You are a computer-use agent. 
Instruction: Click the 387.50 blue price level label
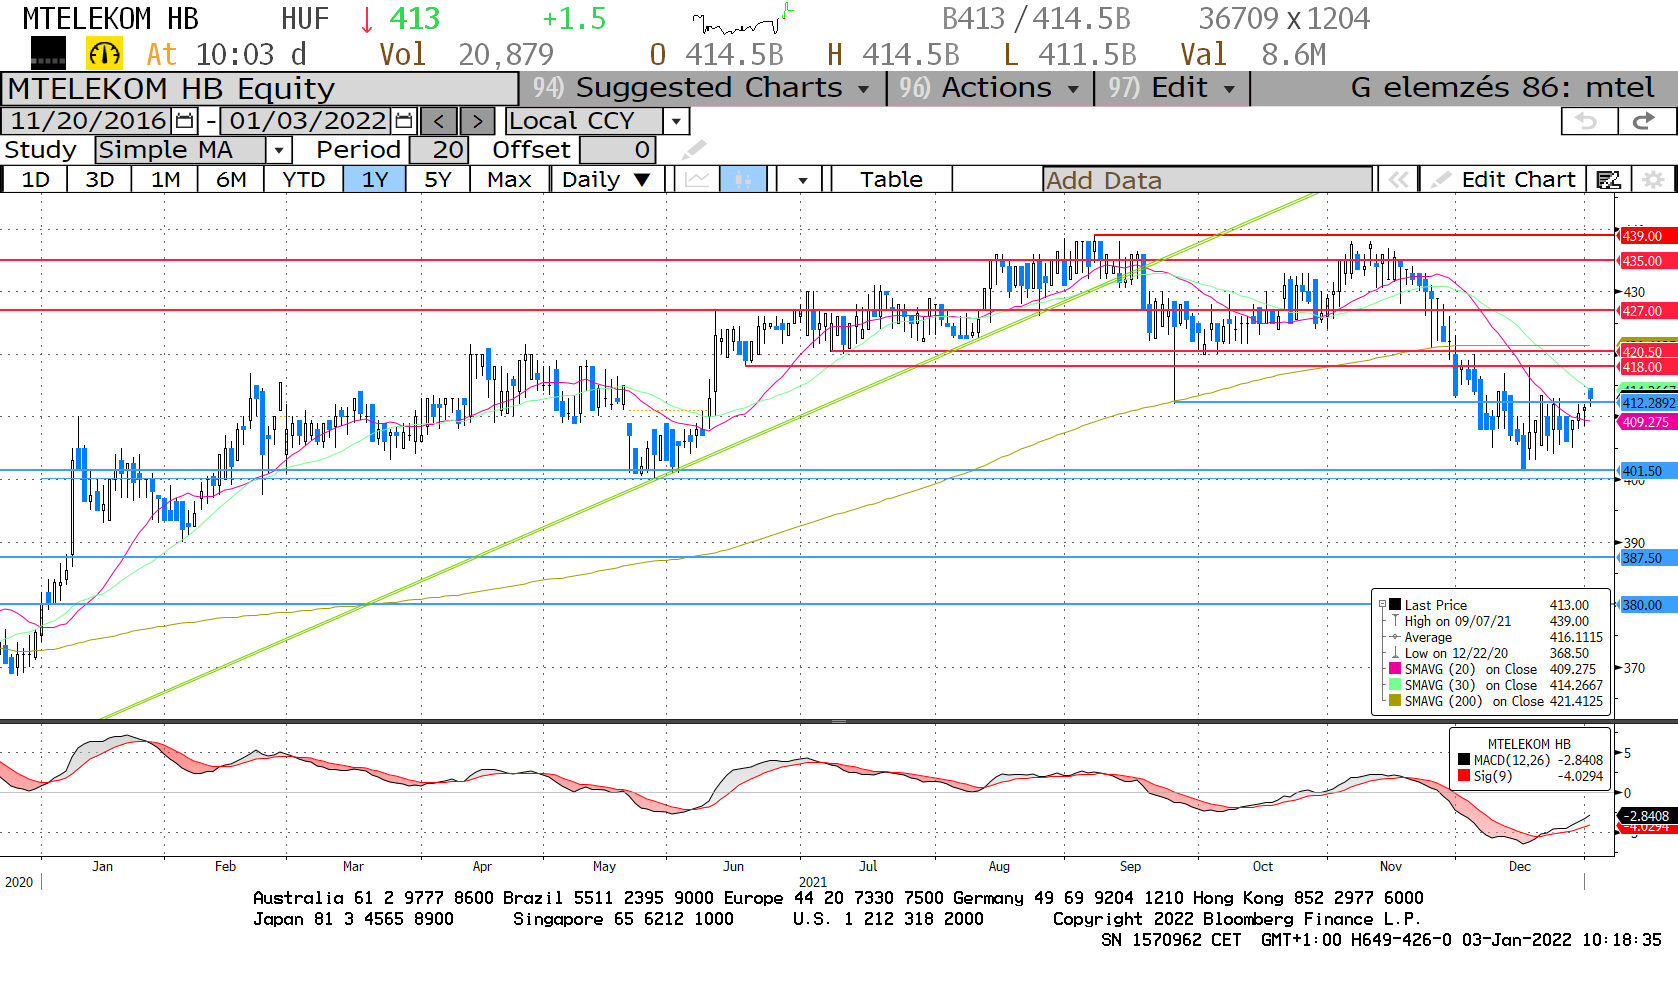pyautogui.click(x=1645, y=558)
